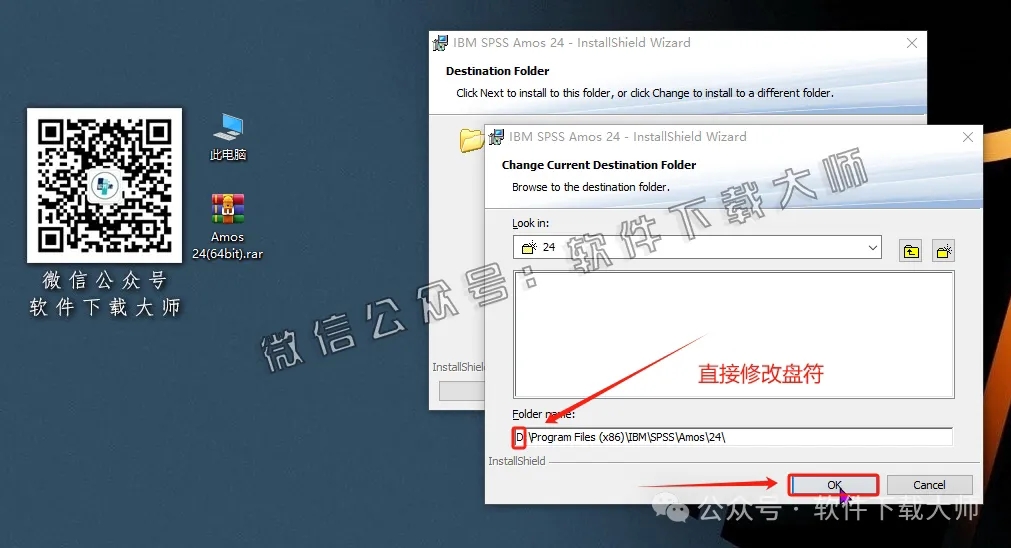Go up one folder level icon

pyautogui.click(x=910, y=251)
